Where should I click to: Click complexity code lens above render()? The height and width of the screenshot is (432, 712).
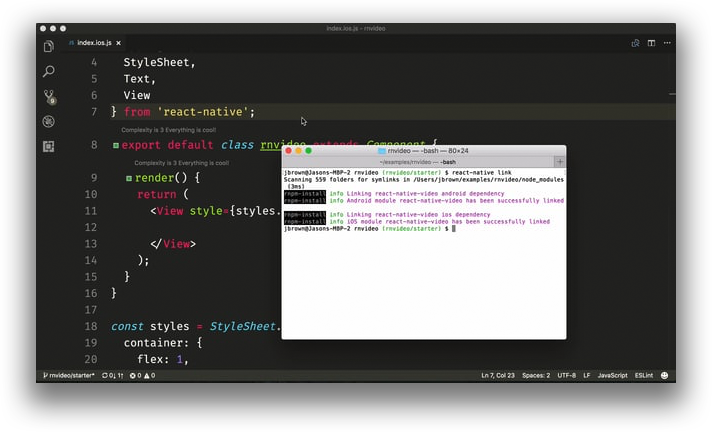(x=181, y=163)
